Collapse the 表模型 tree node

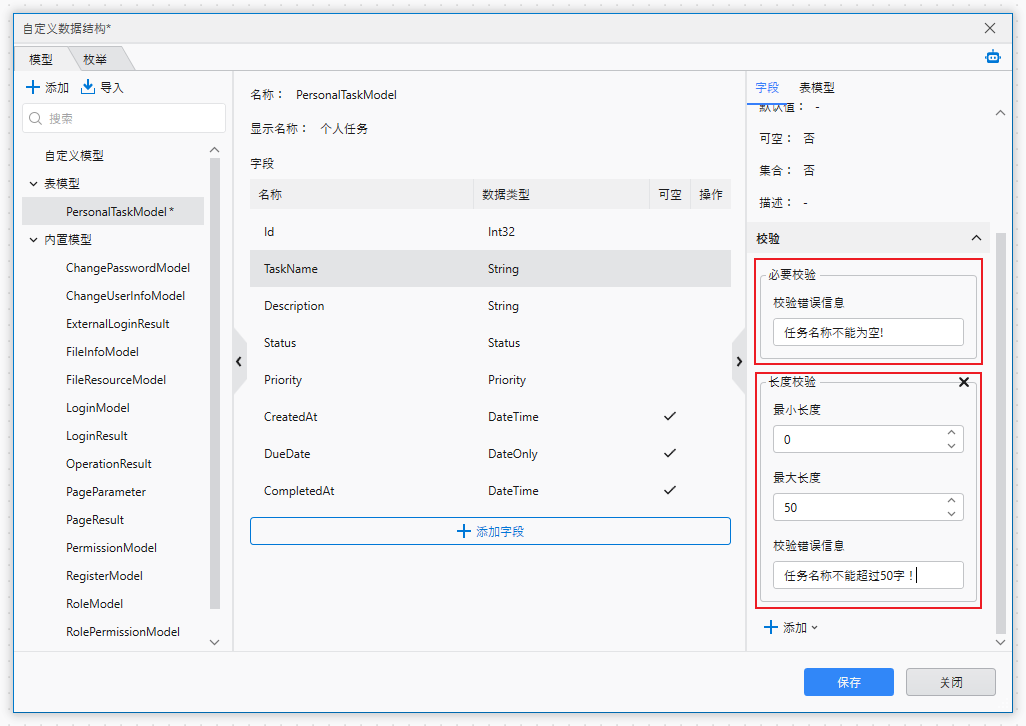pyautogui.click(x=33, y=184)
